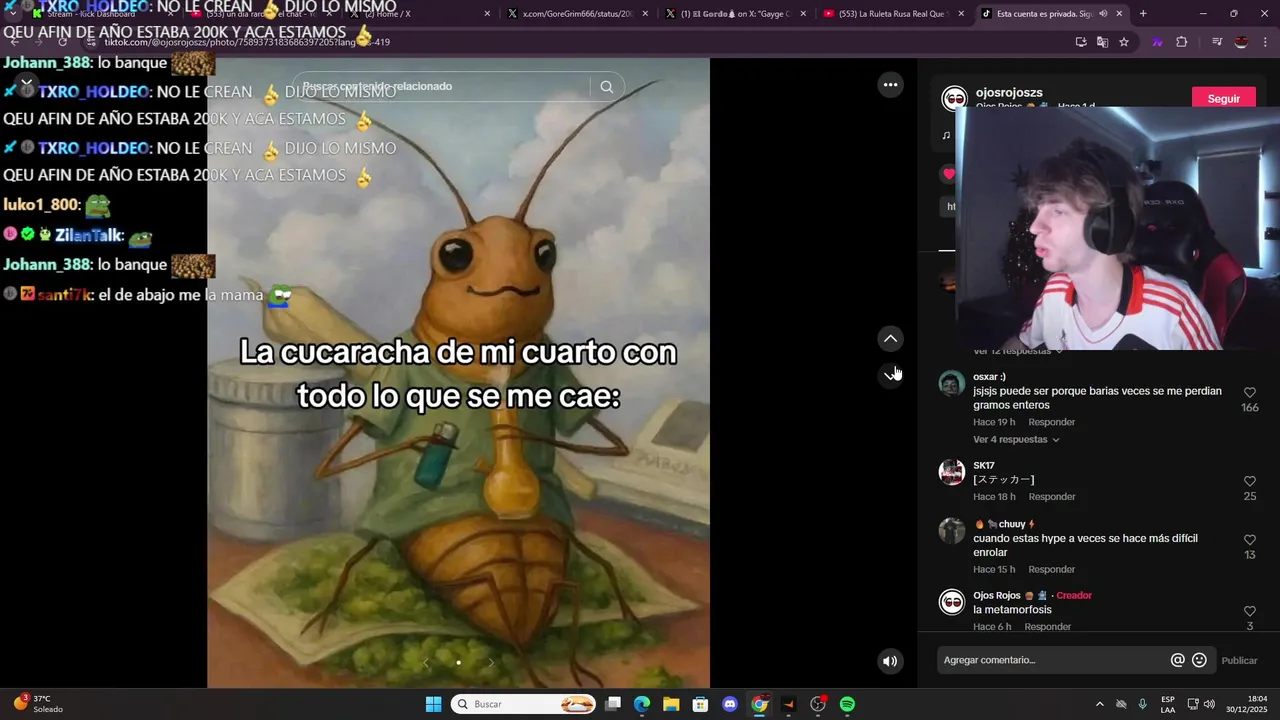The width and height of the screenshot is (1280, 720).
Task: Open SK17's avatar
Action: (952, 472)
